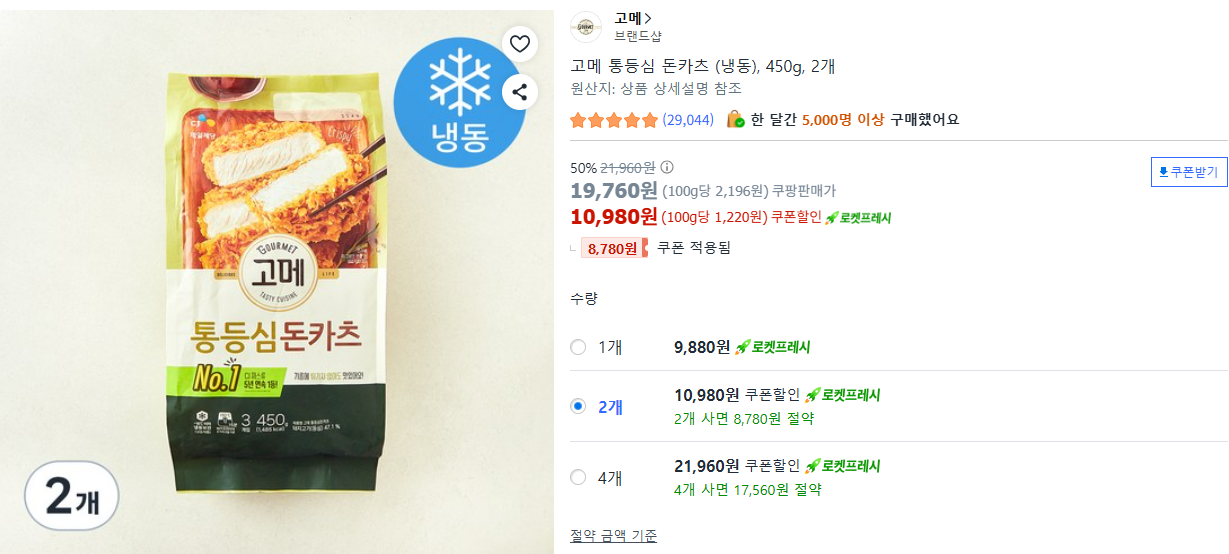Click the 8,780원 coupon applied tag
Viewport: 1229px width, 554px height.
tap(614, 248)
